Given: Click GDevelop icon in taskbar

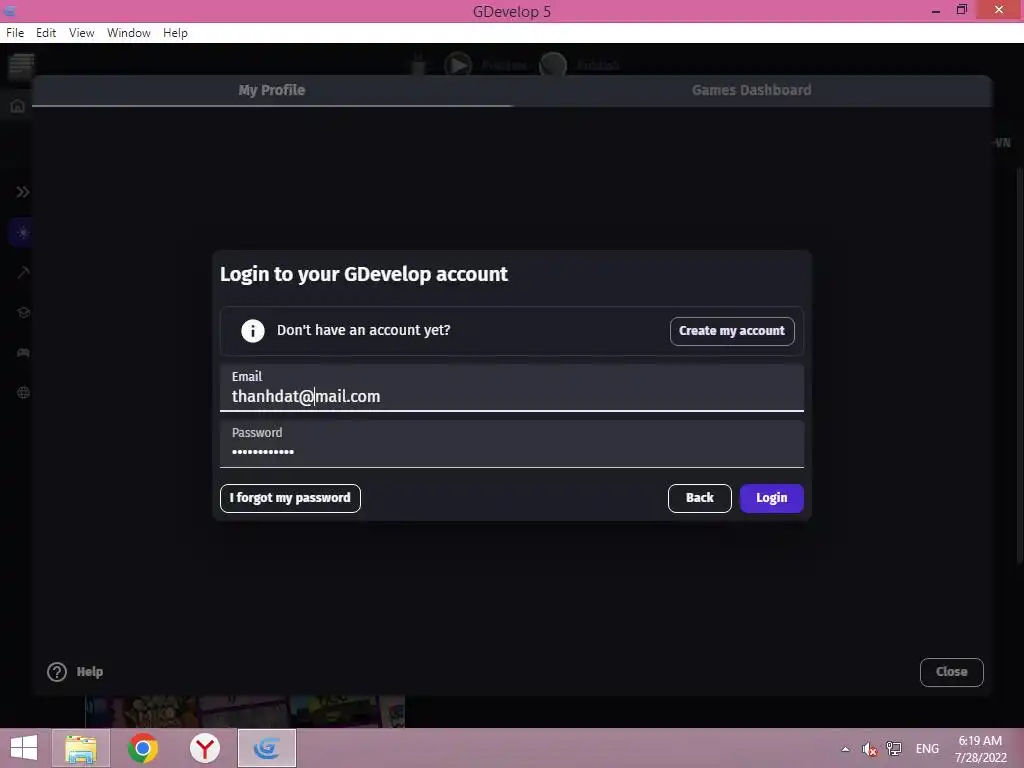Looking at the screenshot, I should click(266, 748).
